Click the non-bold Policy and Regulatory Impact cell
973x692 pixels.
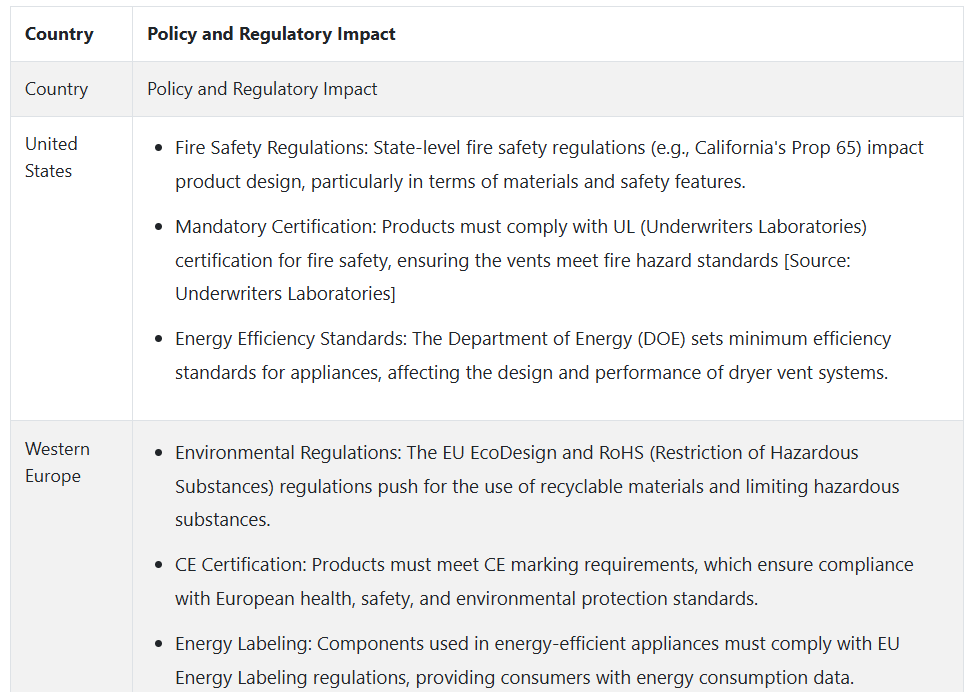[262, 89]
